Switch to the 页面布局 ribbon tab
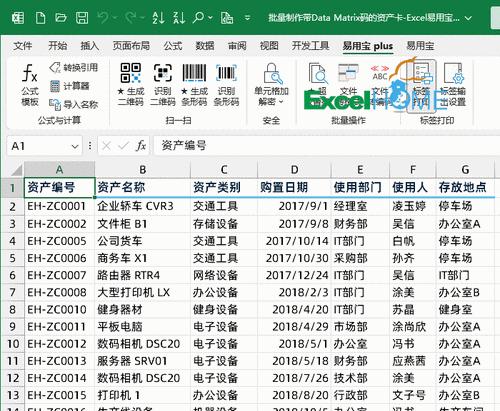Screen dimensions: 500x411 pos(131,46)
